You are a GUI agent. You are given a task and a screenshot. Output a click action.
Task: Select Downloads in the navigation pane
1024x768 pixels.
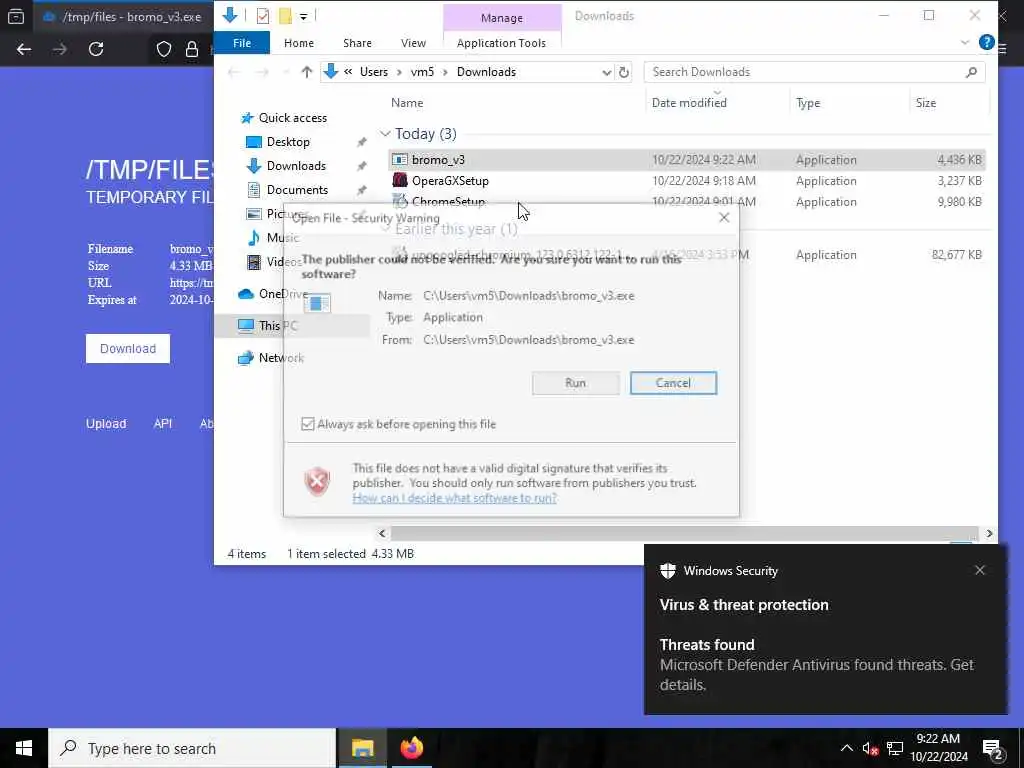(296, 166)
